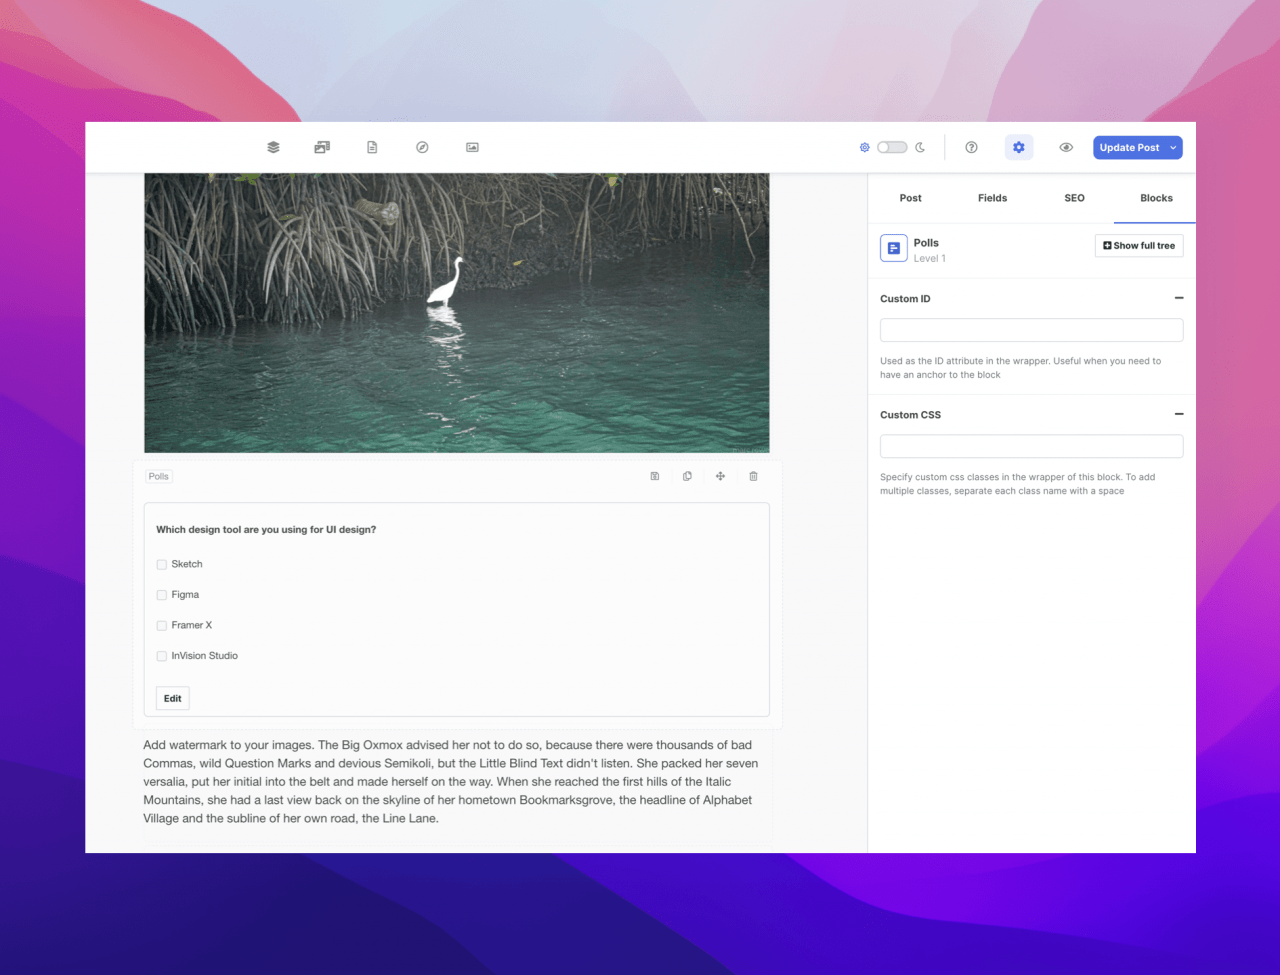The image size is (1280, 975).
Task: Click the move arrows icon on Polls block
Action: coord(720,476)
